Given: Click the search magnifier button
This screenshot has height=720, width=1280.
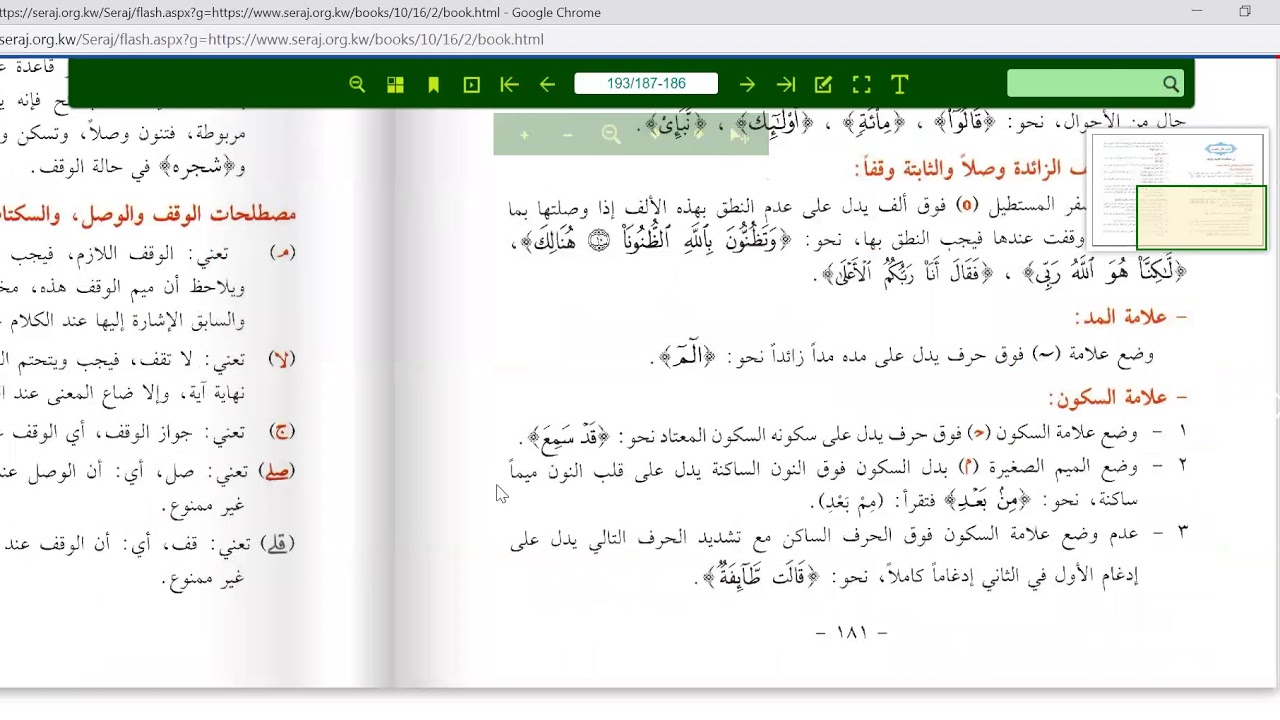Looking at the screenshot, I should (x=1171, y=85).
